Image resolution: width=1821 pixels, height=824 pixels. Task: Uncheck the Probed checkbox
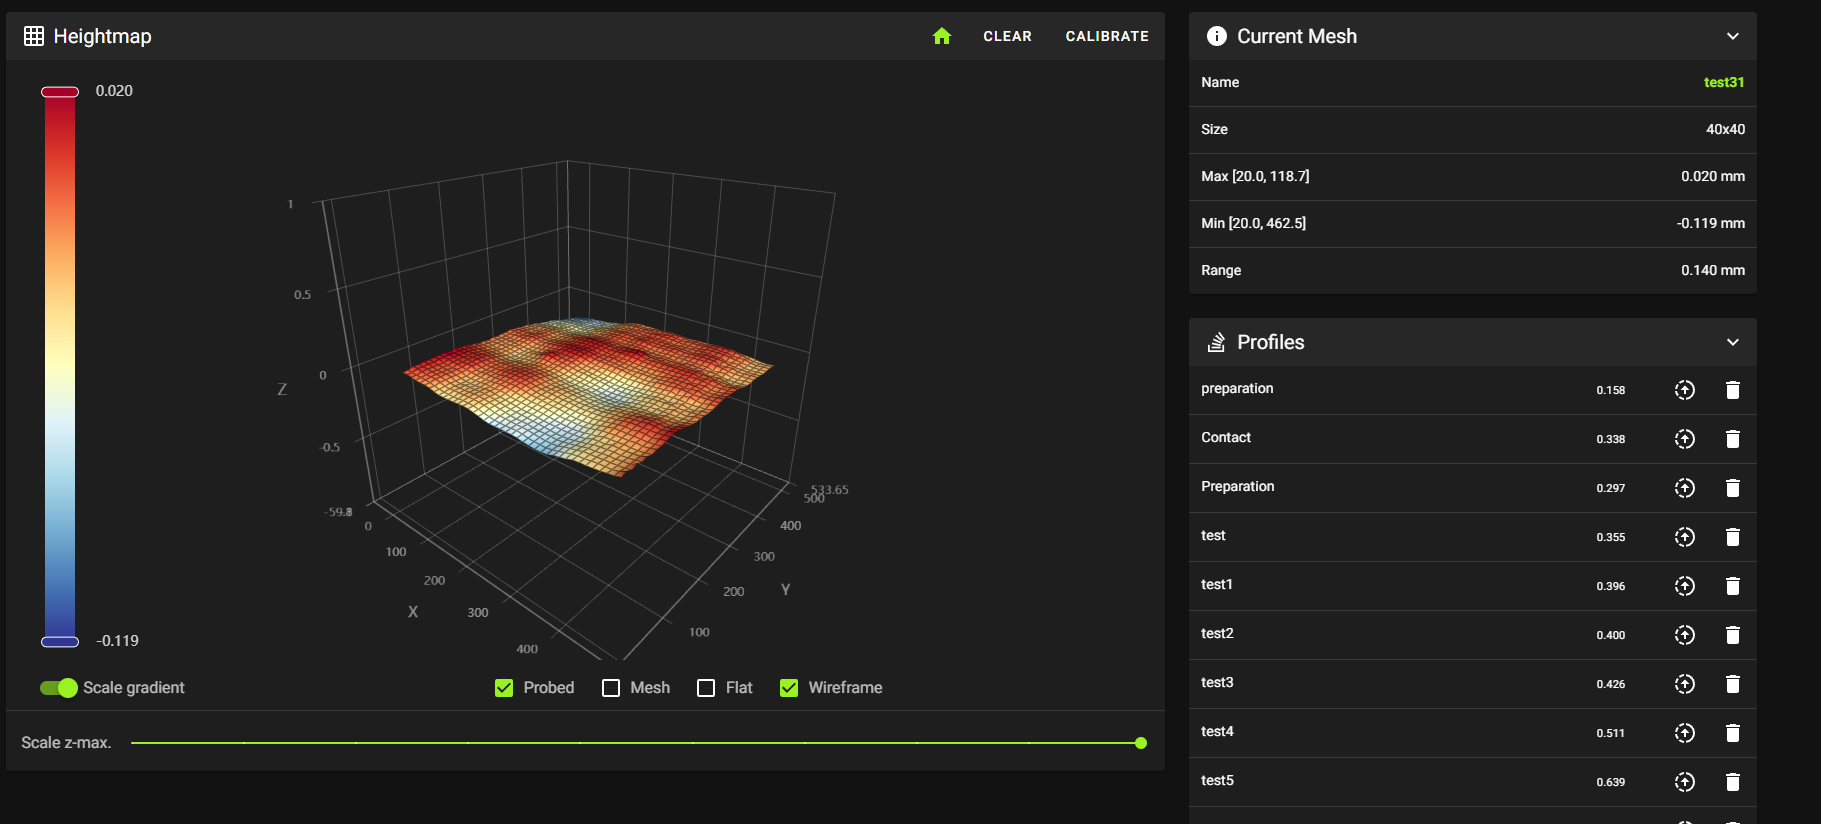click(x=504, y=688)
